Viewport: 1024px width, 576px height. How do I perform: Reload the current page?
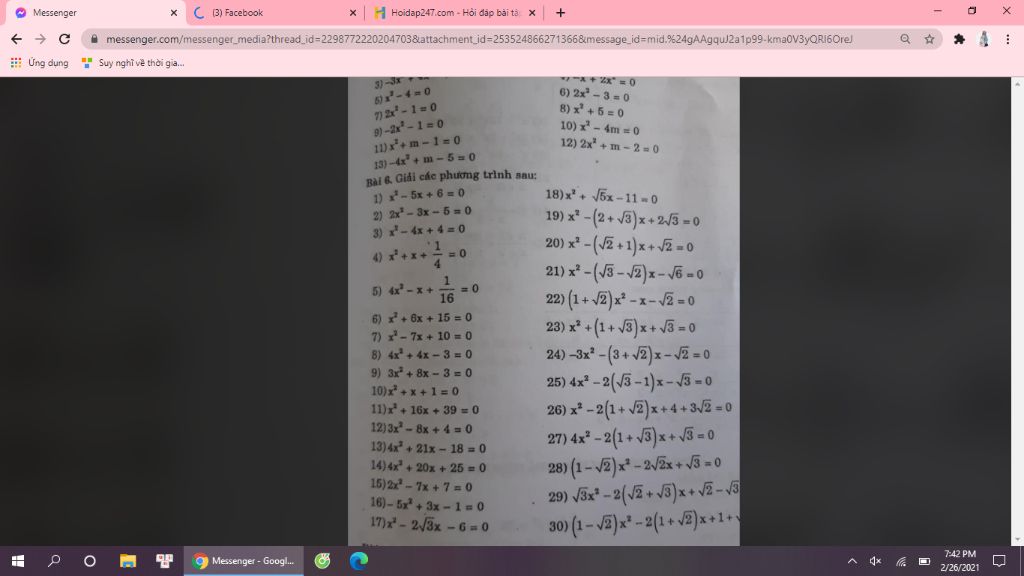64,39
